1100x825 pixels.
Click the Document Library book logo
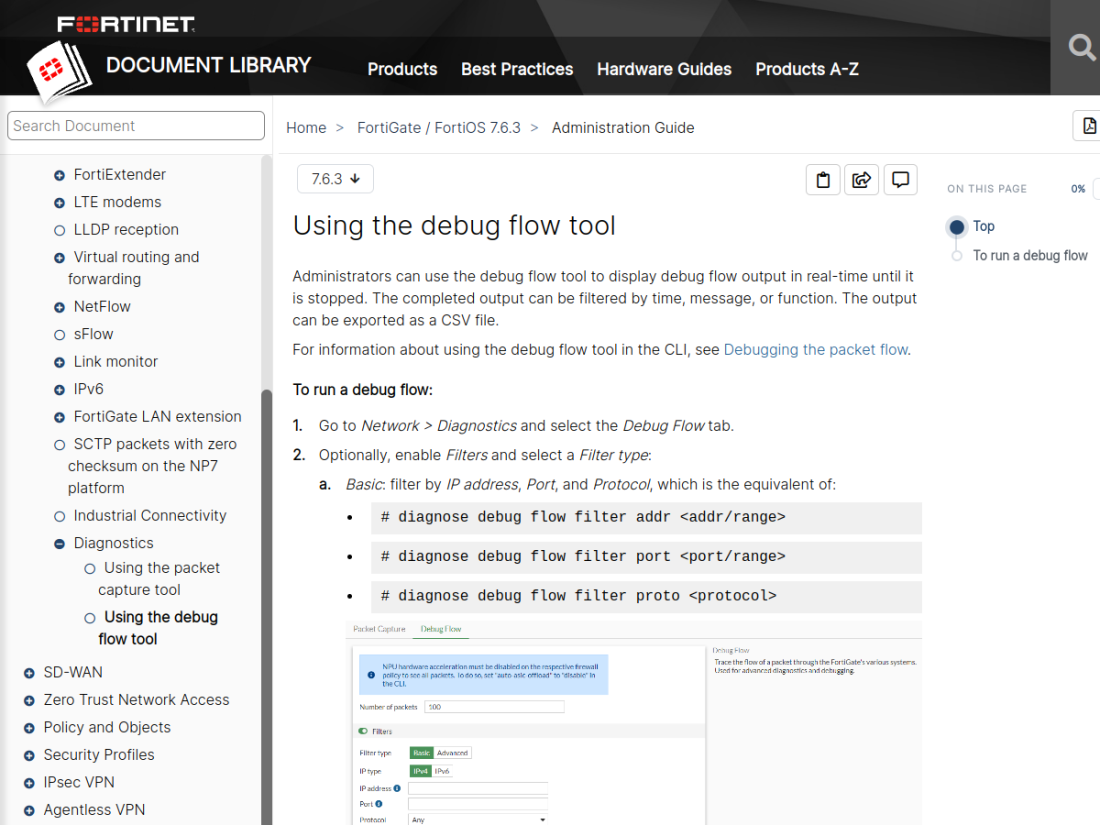click(60, 71)
